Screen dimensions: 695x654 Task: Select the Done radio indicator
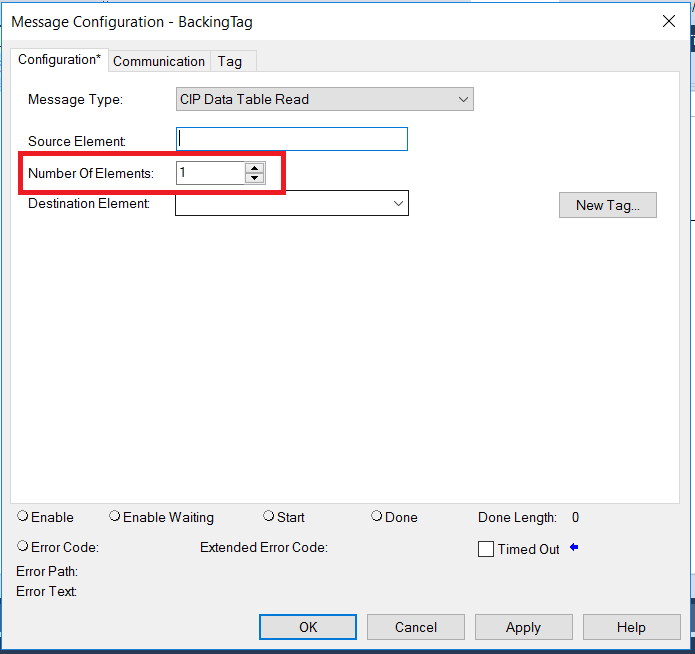tap(377, 516)
